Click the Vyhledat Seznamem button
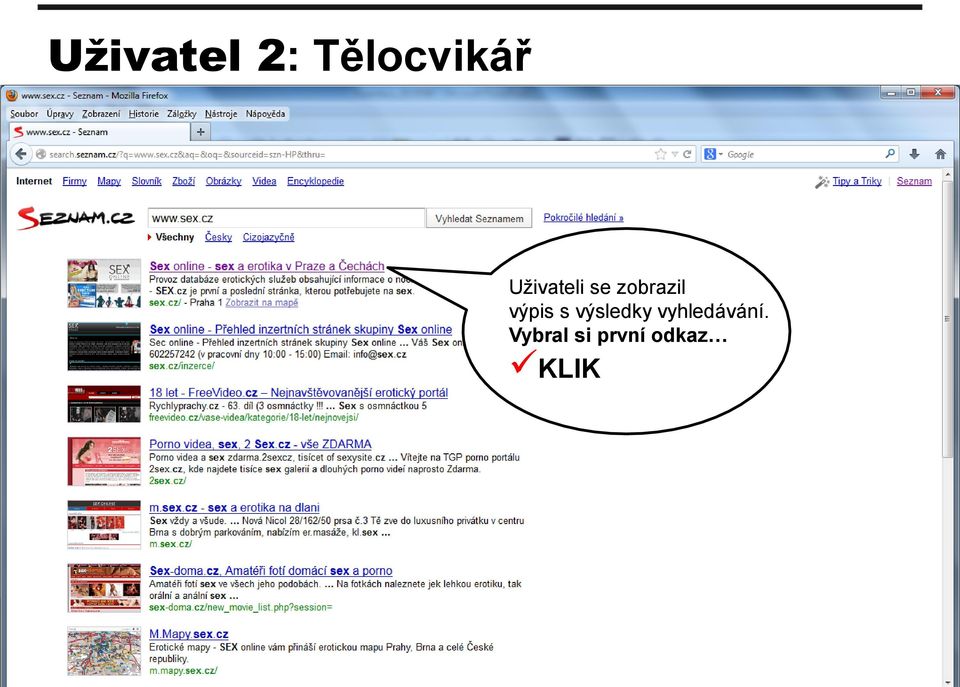The width and height of the screenshot is (960, 687). click(479, 219)
